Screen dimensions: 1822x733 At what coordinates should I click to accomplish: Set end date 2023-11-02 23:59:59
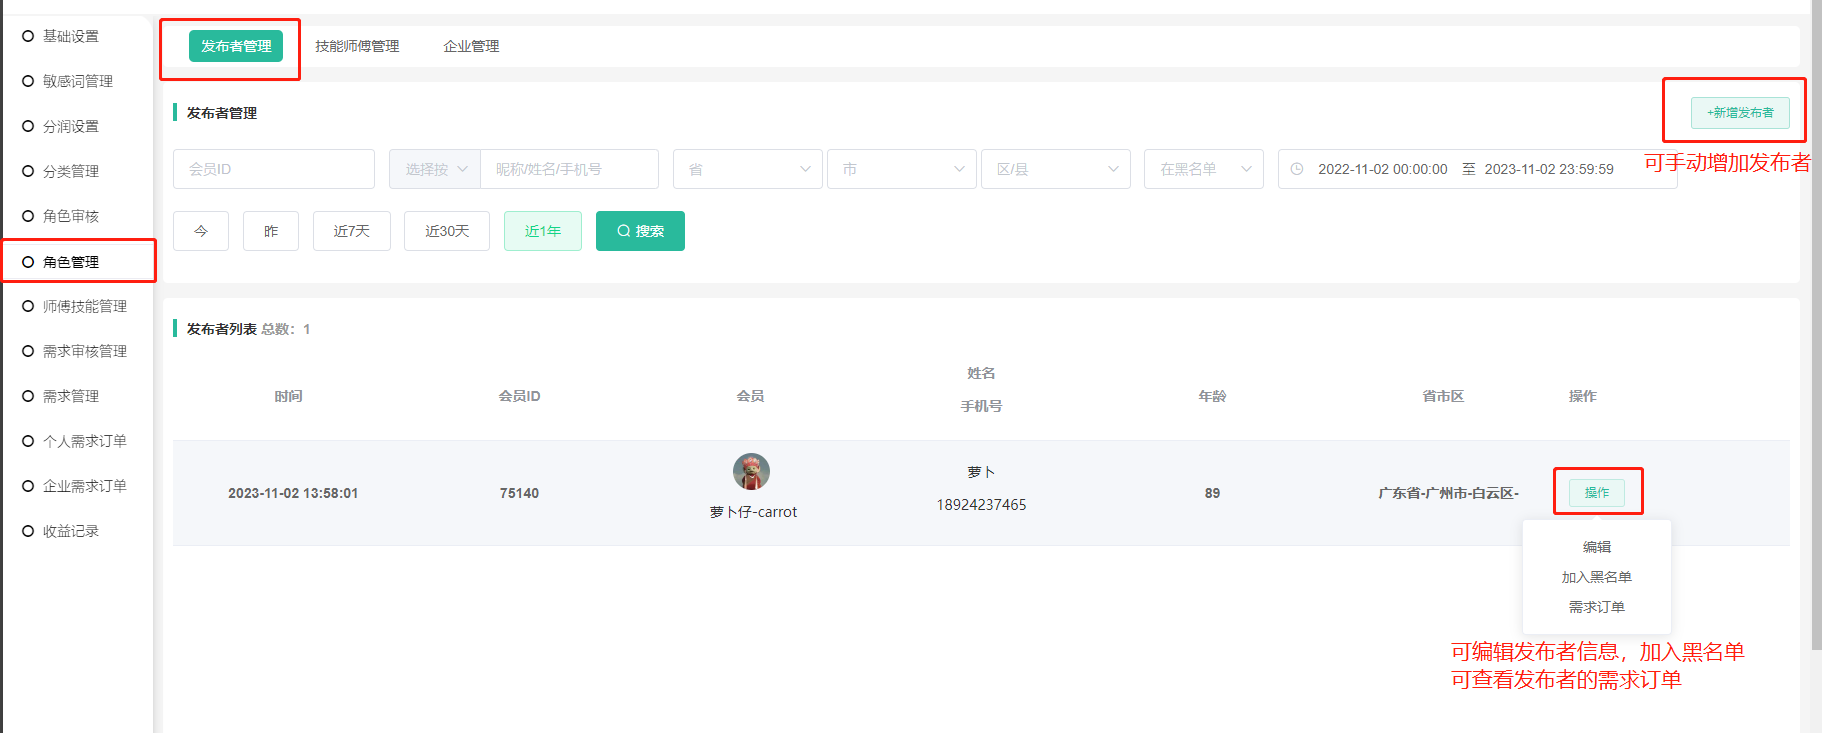tap(1549, 169)
